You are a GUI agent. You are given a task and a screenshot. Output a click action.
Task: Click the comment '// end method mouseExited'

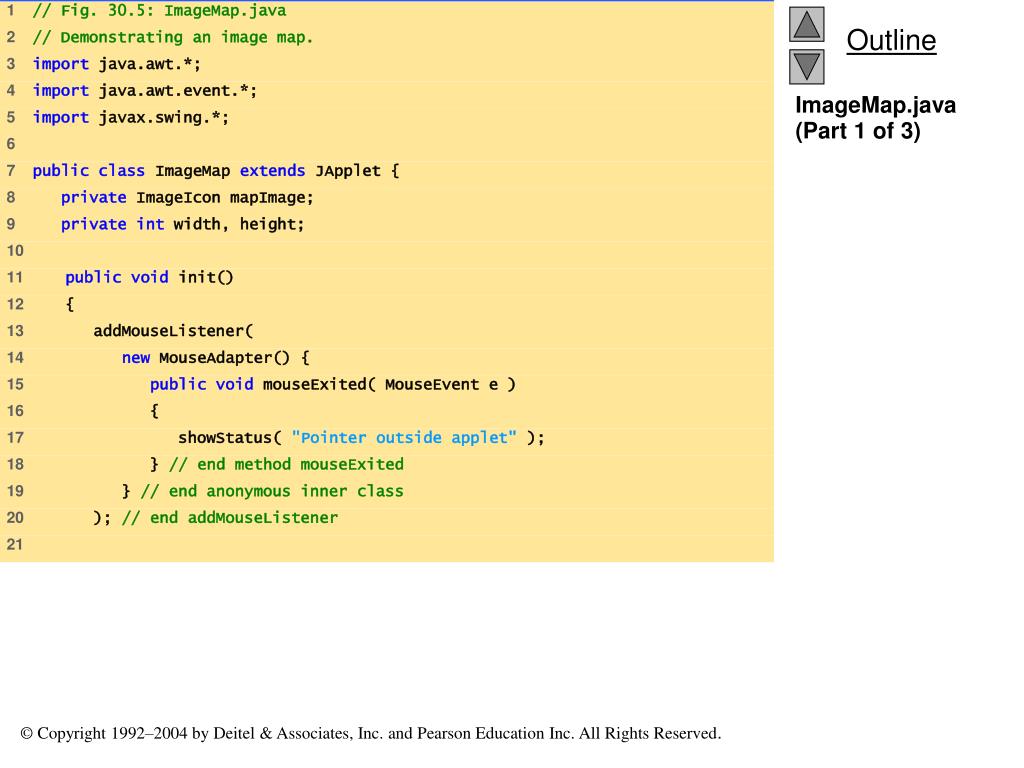click(286, 464)
